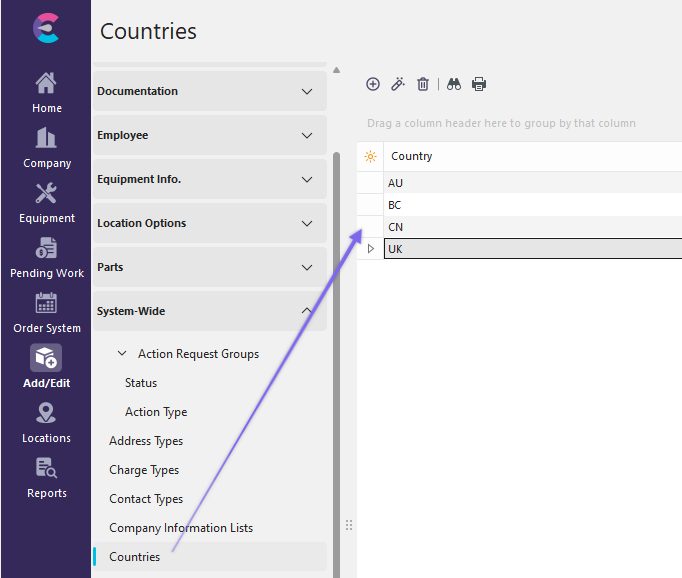Open Company Information Lists item

[x=181, y=528]
